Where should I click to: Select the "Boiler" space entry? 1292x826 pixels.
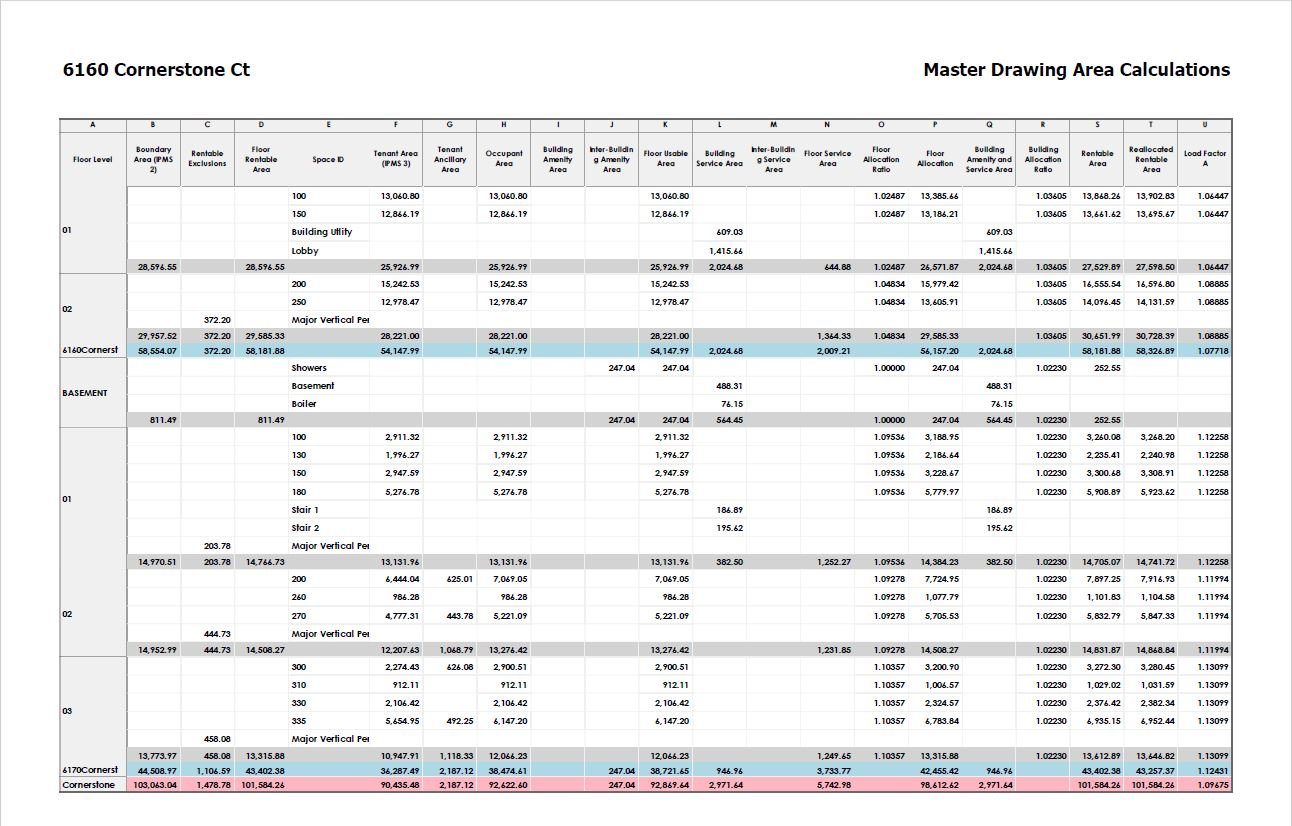(304, 404)
